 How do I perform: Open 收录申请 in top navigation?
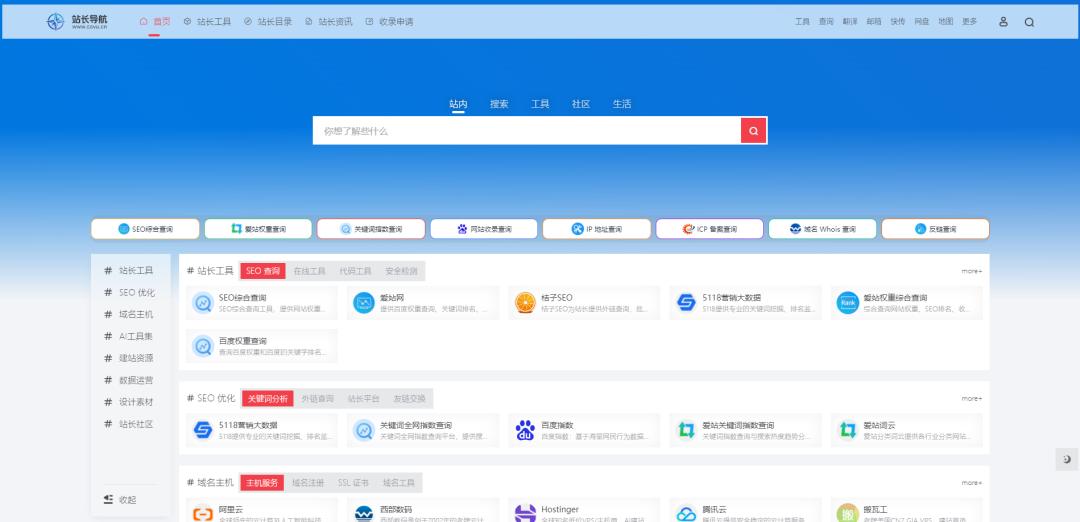click(389, 21)
